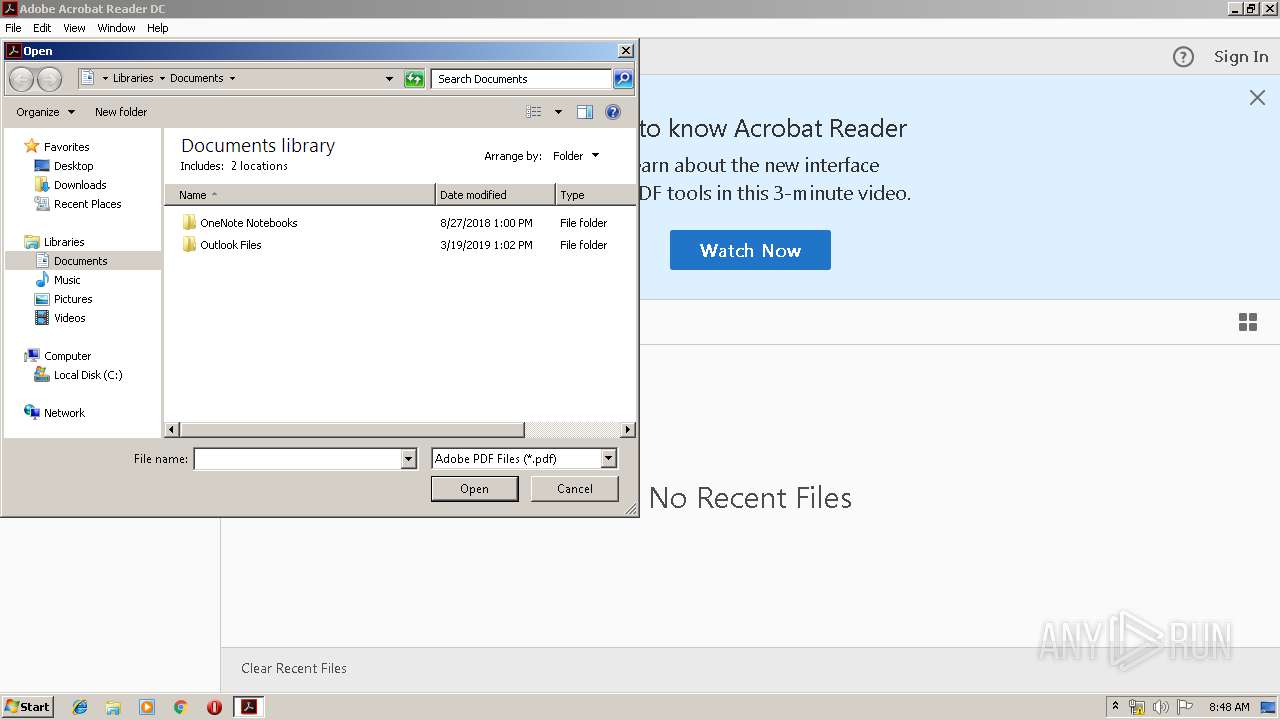
Task: Open the View menu
Action: [x=74, y=28]
